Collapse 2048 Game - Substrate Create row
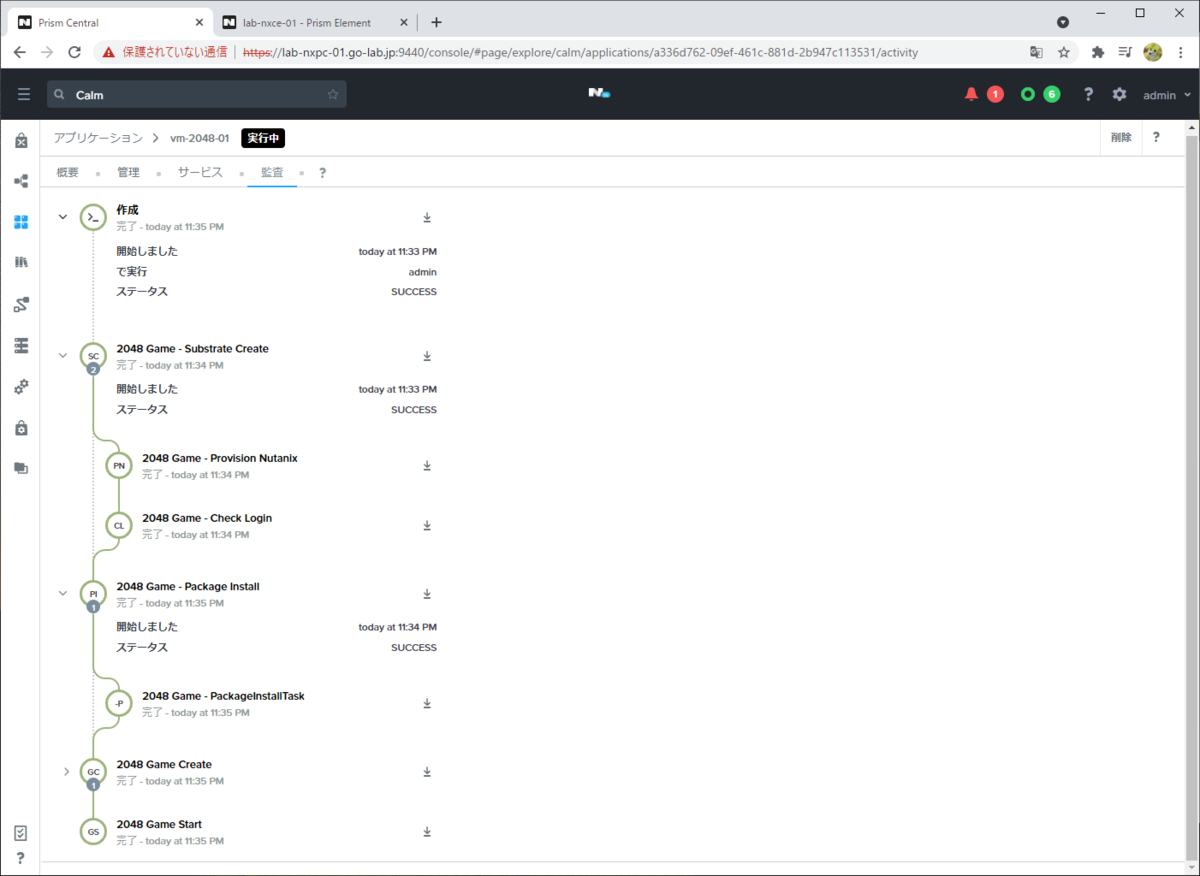The image size is (1200, 876). (63, 355)
